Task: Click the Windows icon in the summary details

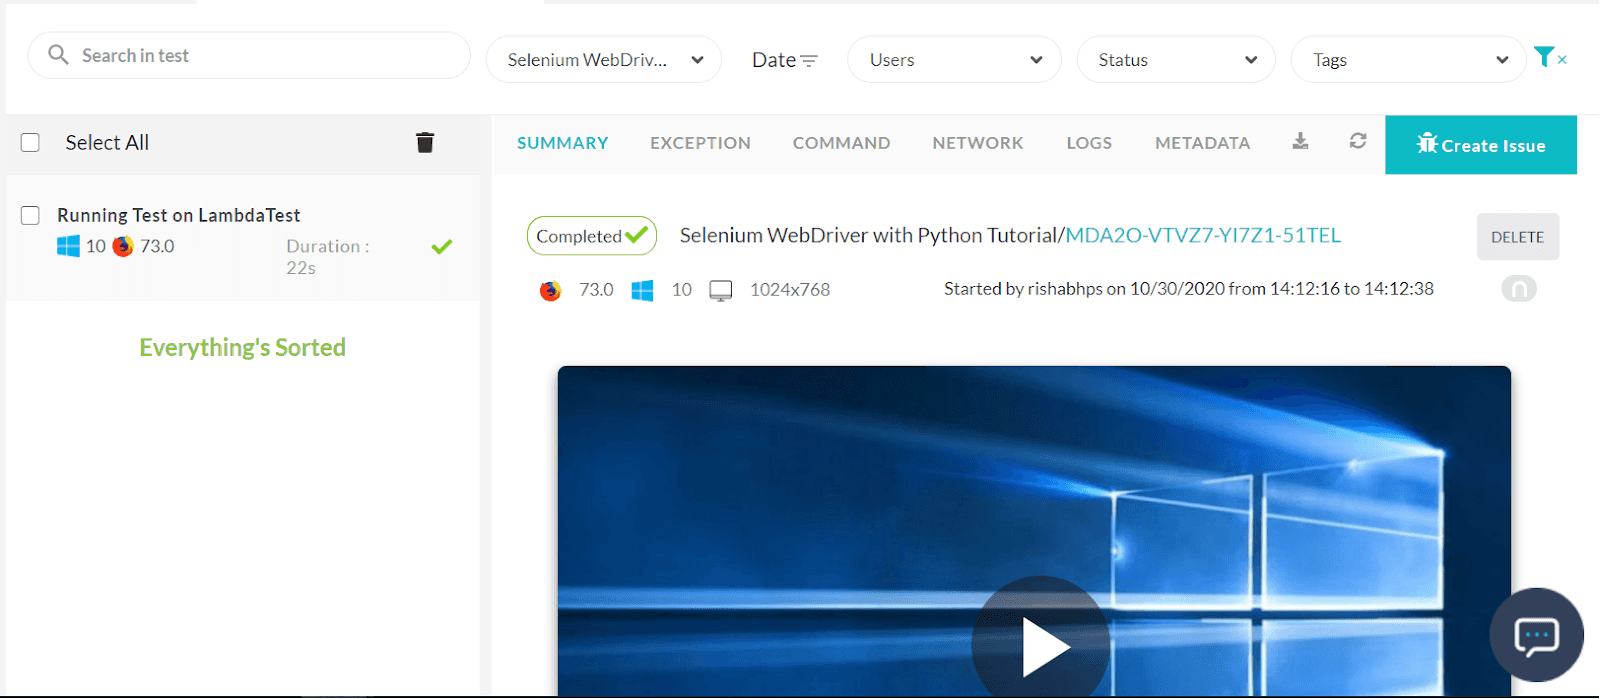Action: 642,290
